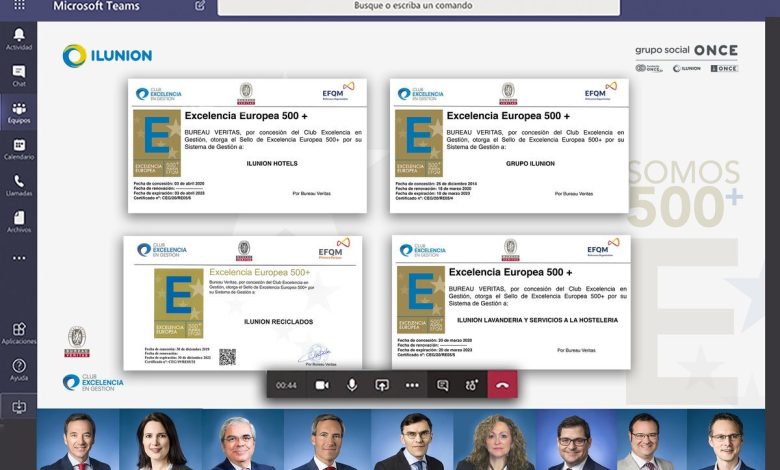The image size is (780, 470).
Task: Start a new chat with compose icon
Action: [200, 6]
